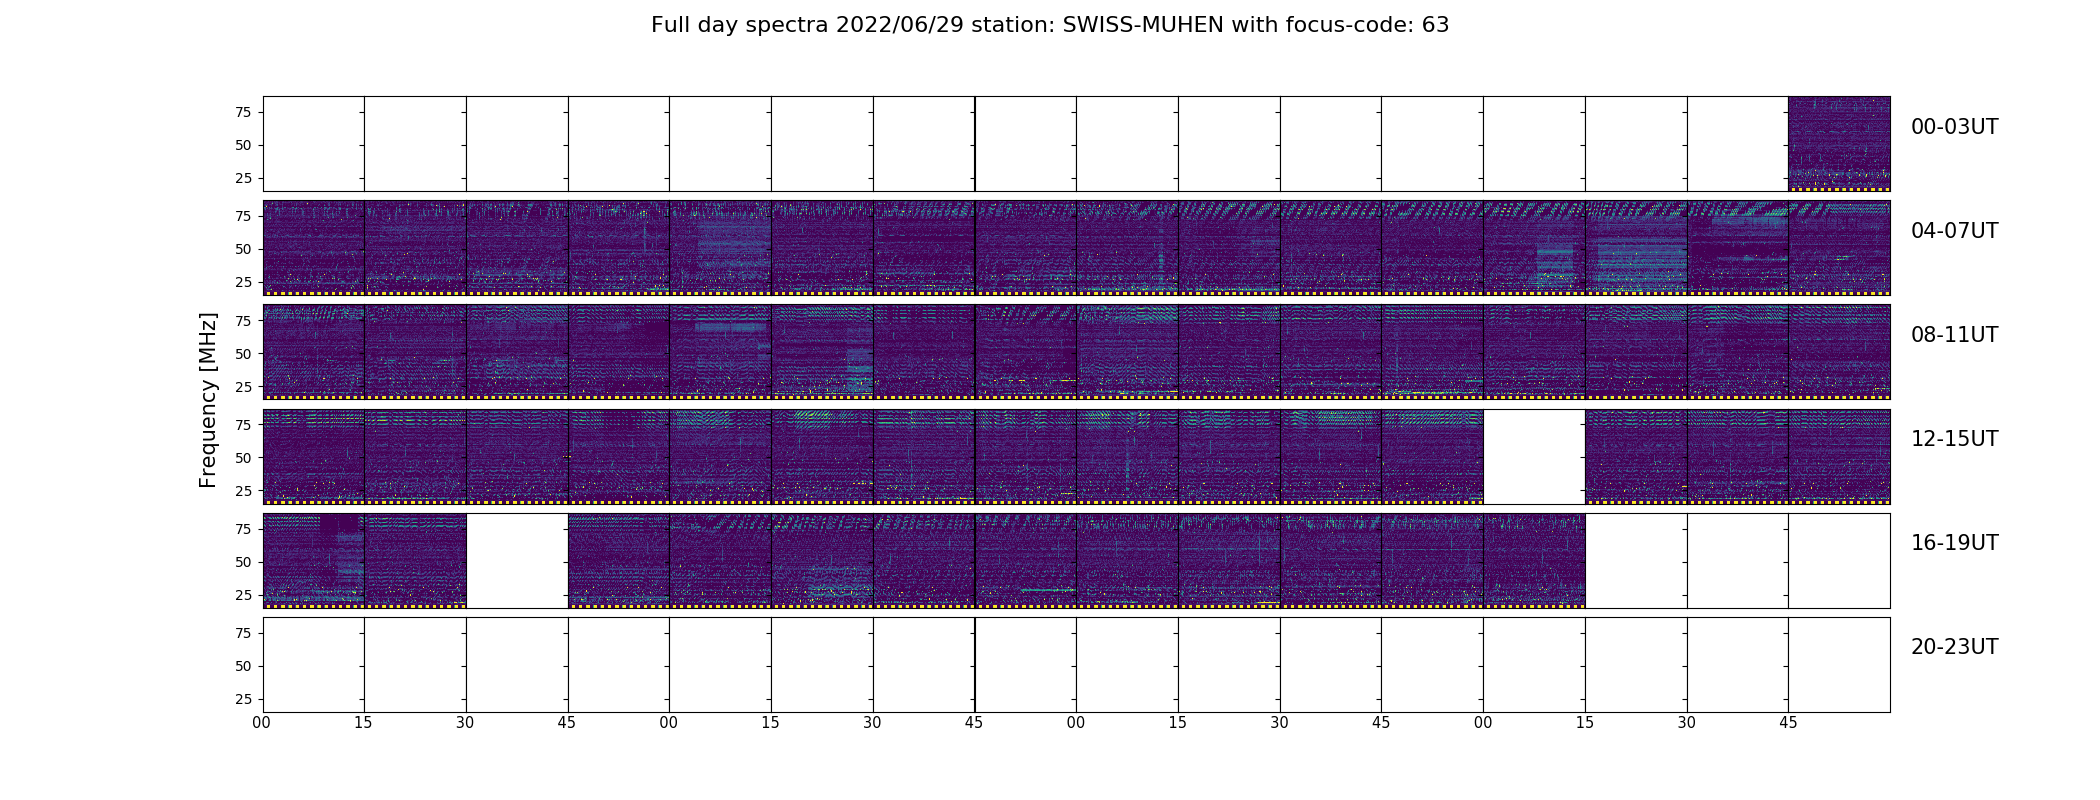Click the '50' tick of the 16-19UT row
Viewport: 2100px width, 800px height.
[x=243, y=562]
